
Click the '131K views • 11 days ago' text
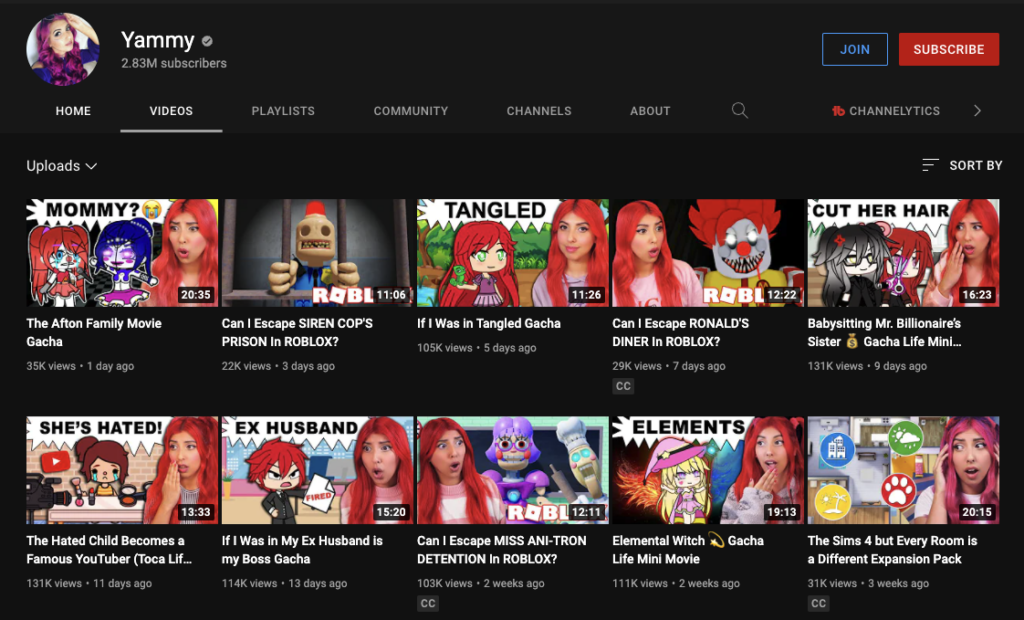[89, 583]
